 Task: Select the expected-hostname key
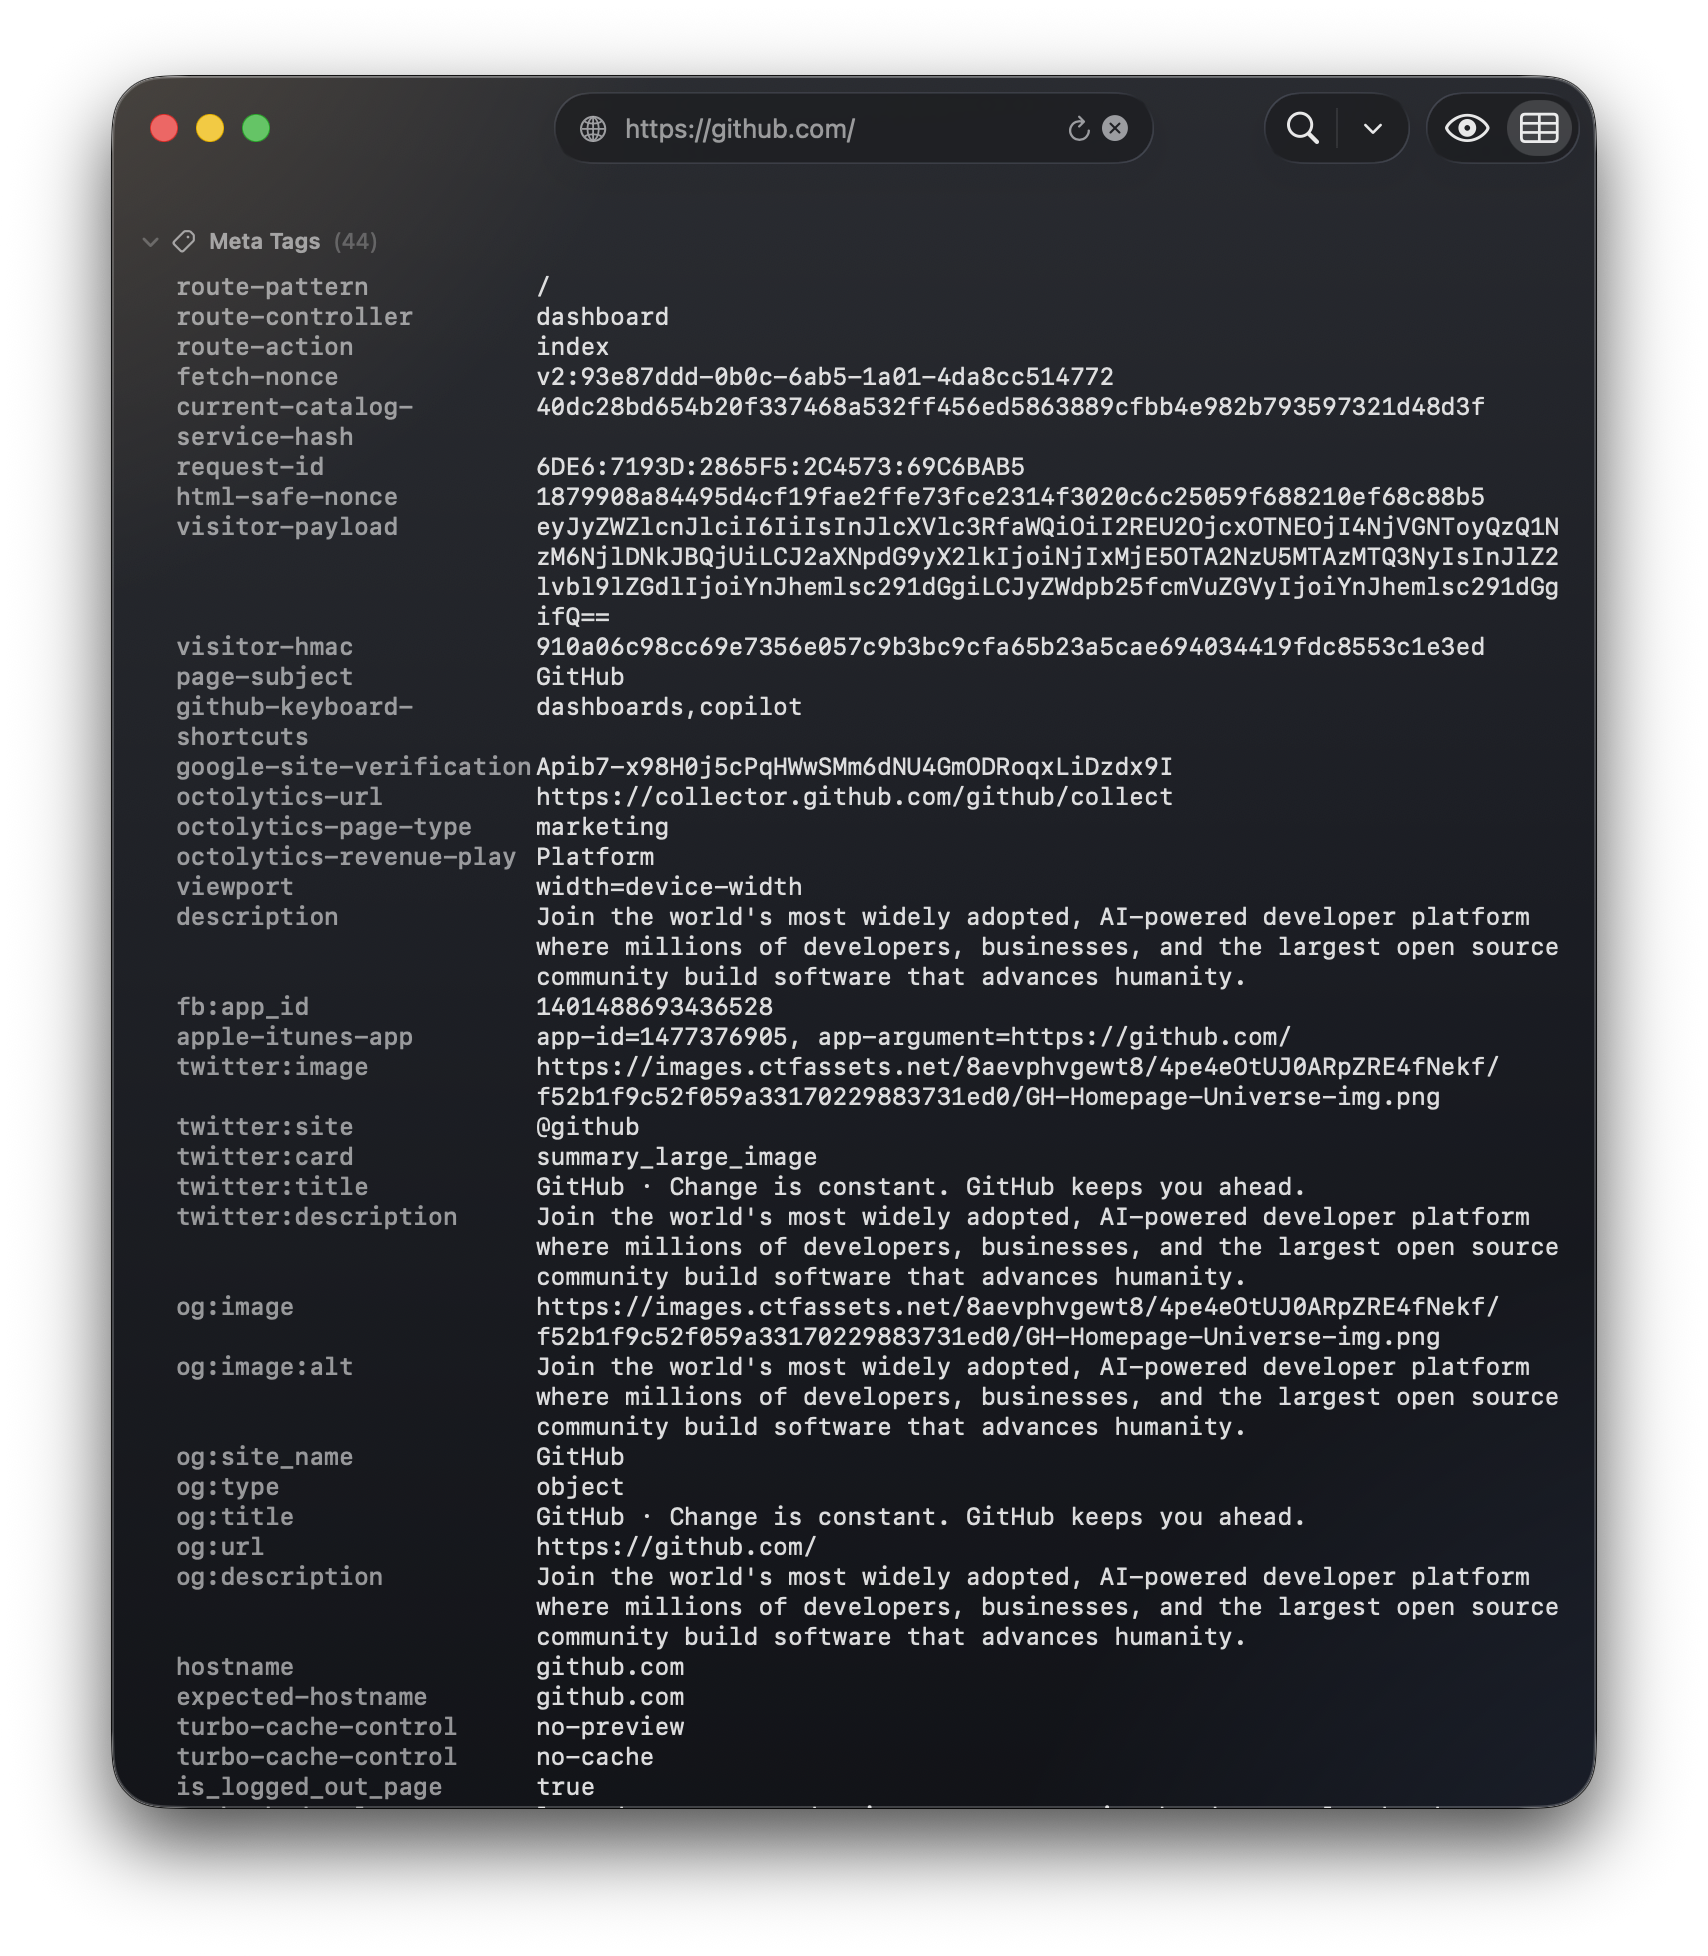tap(301, 1697)
